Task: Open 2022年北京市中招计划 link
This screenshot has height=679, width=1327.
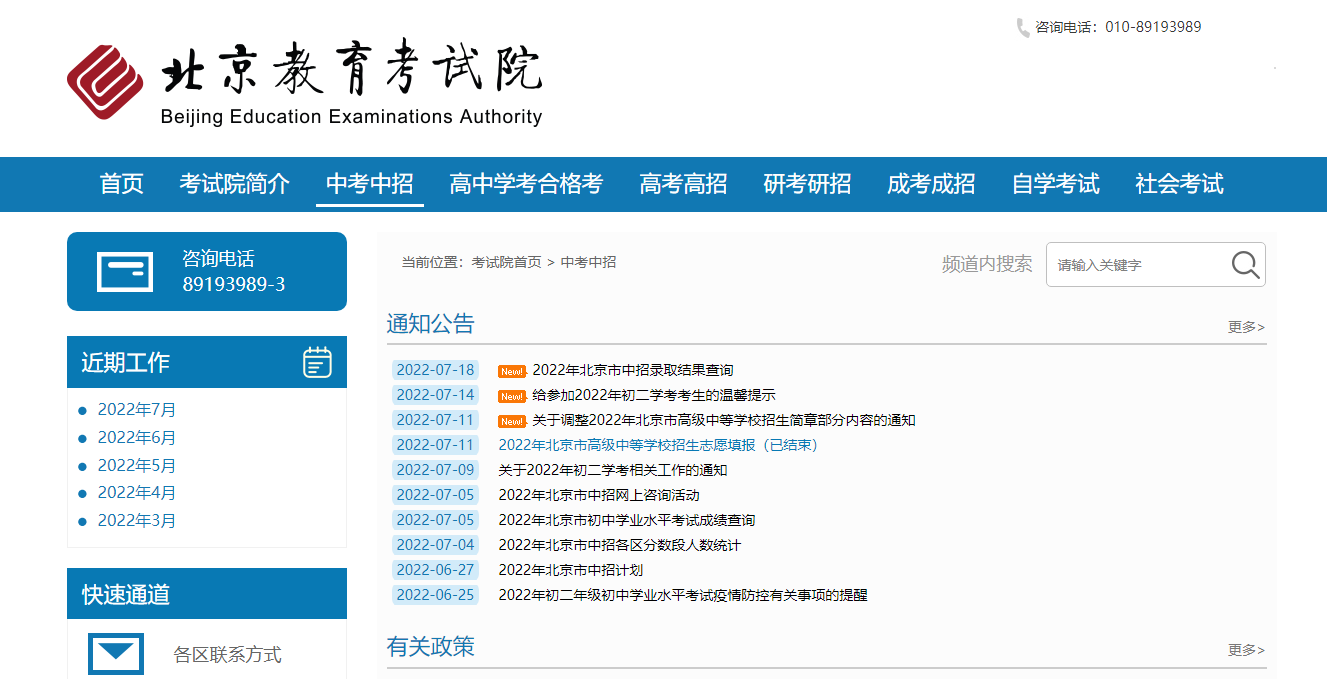Action: 570,570
